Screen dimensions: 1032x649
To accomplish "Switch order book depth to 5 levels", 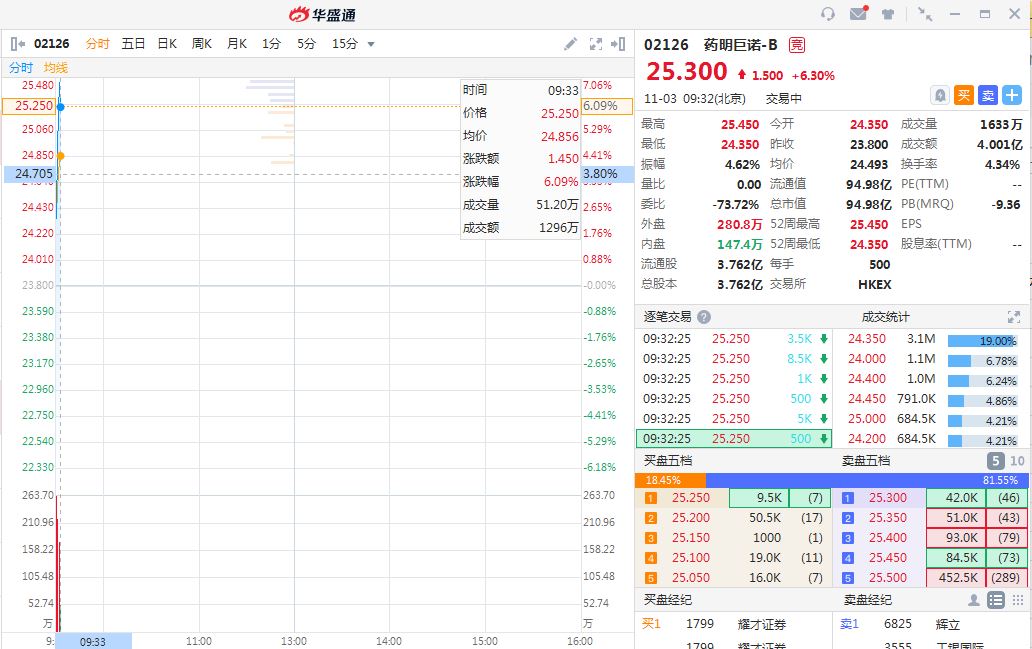I will [x=995, y=461].
